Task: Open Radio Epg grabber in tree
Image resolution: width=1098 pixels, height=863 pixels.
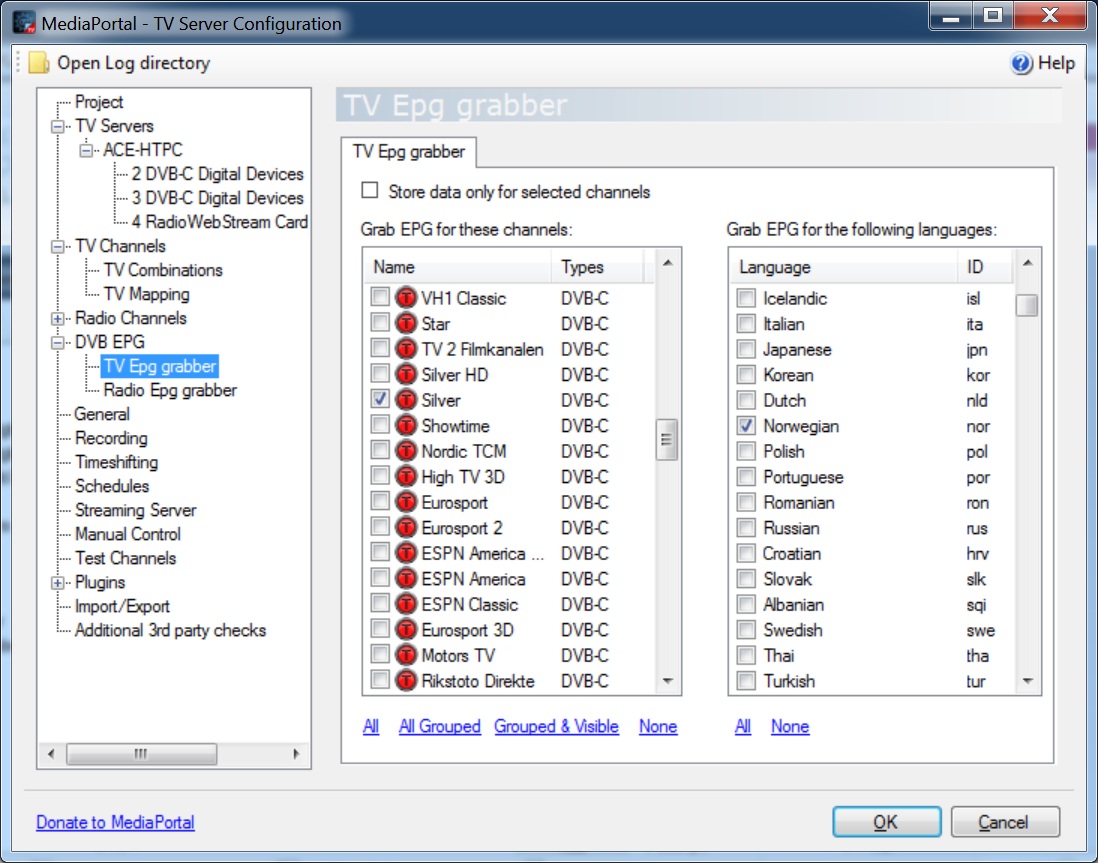Action: point(169,390)
